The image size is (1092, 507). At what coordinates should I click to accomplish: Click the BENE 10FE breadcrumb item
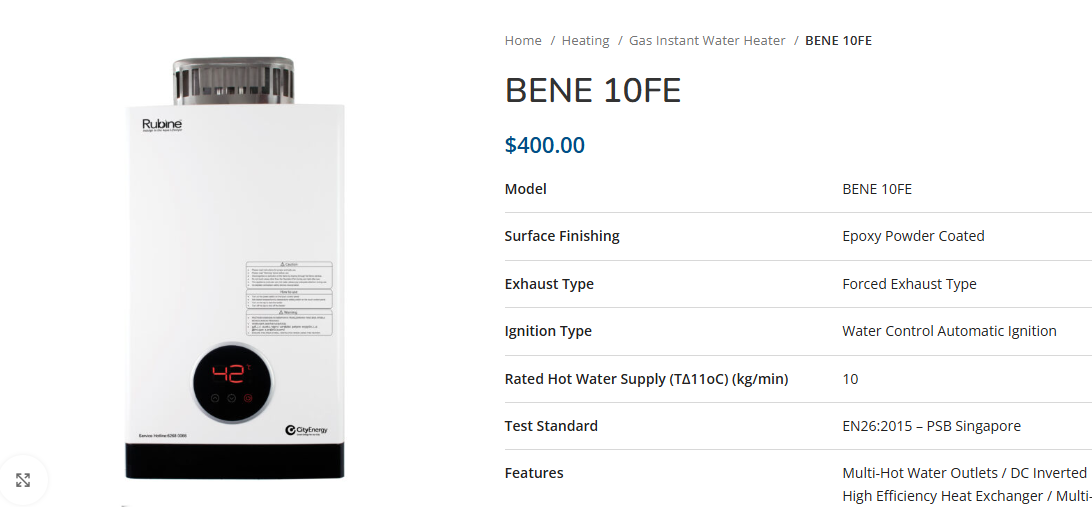[x=838, y=41]
